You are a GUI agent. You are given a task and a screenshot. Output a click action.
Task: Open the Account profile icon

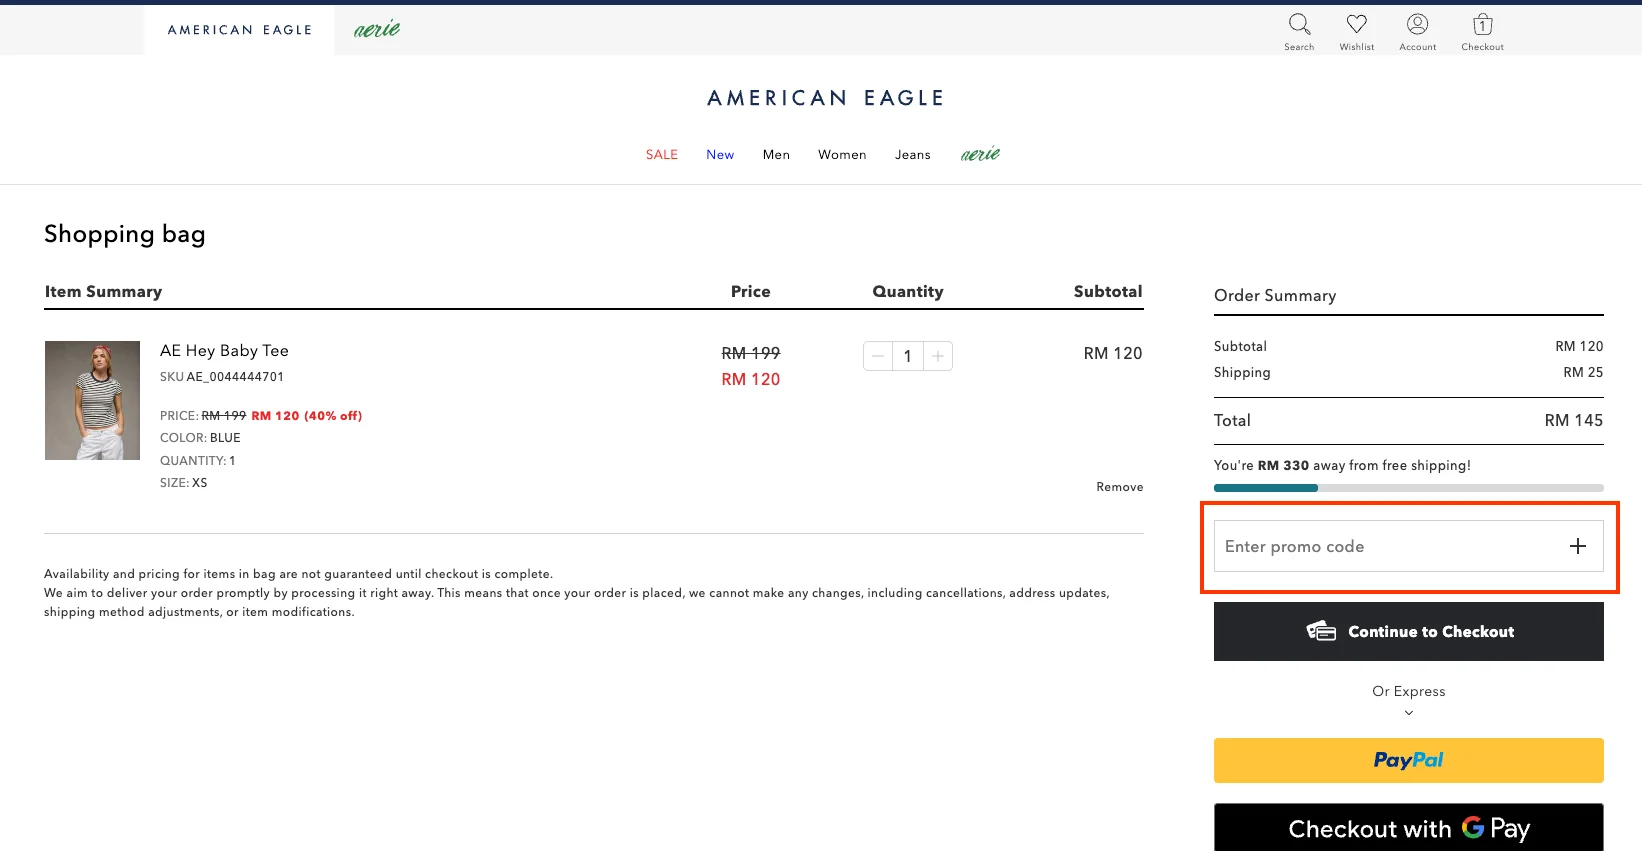[x=1417, y=24]
